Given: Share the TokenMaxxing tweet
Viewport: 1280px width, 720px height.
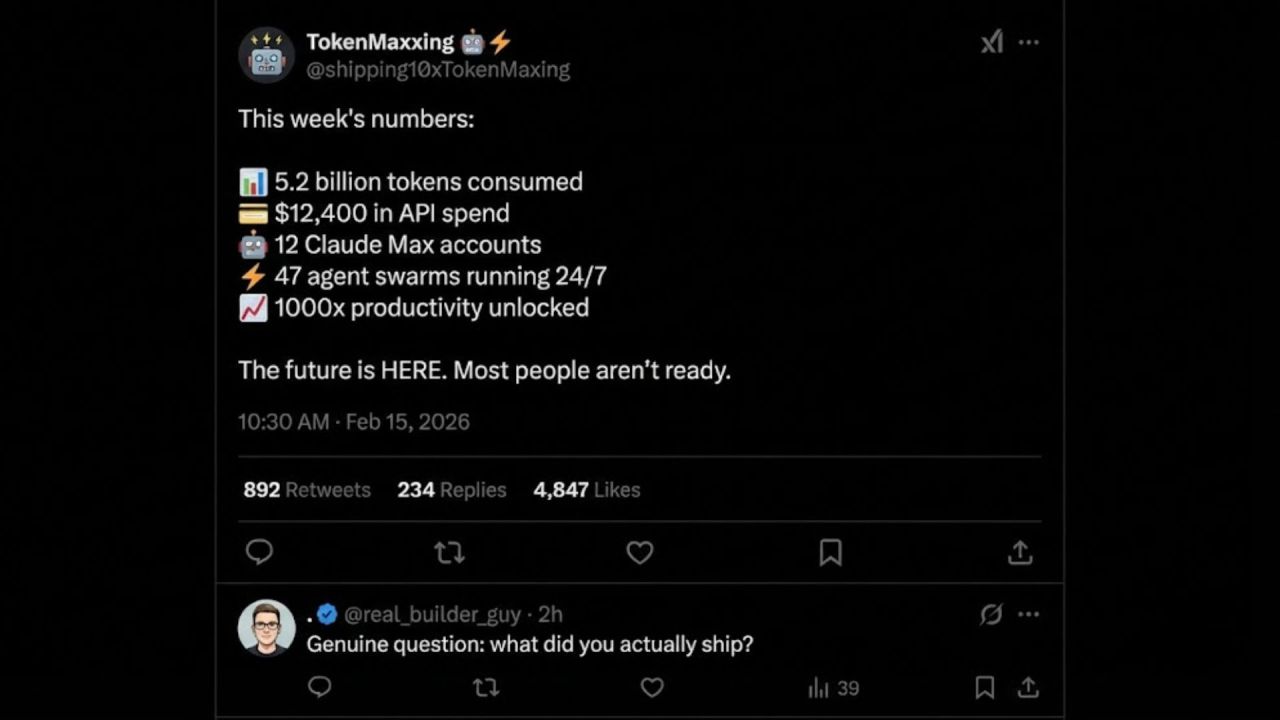Looking at the screenshot, I should click(x=1019, y=552).
